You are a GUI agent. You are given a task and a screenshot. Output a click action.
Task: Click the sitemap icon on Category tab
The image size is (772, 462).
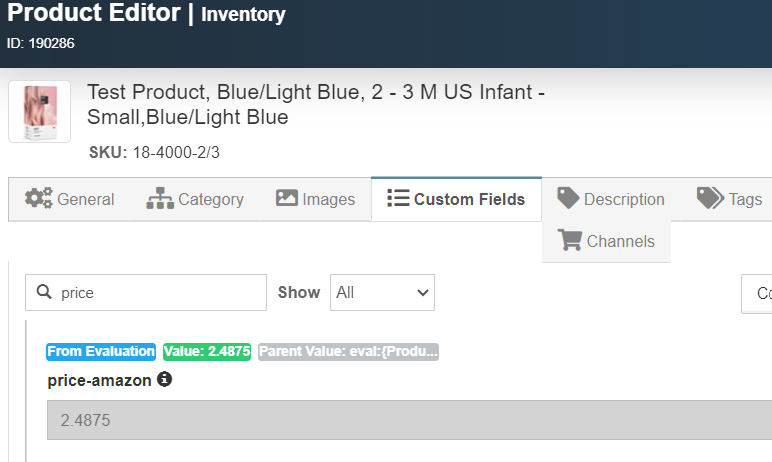tap(160, 199)
